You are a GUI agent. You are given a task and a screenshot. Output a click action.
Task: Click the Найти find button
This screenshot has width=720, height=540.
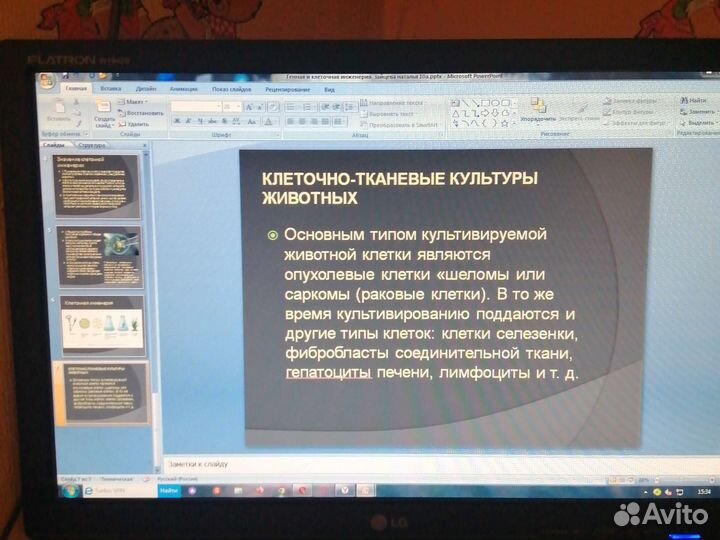pos(694,100)
